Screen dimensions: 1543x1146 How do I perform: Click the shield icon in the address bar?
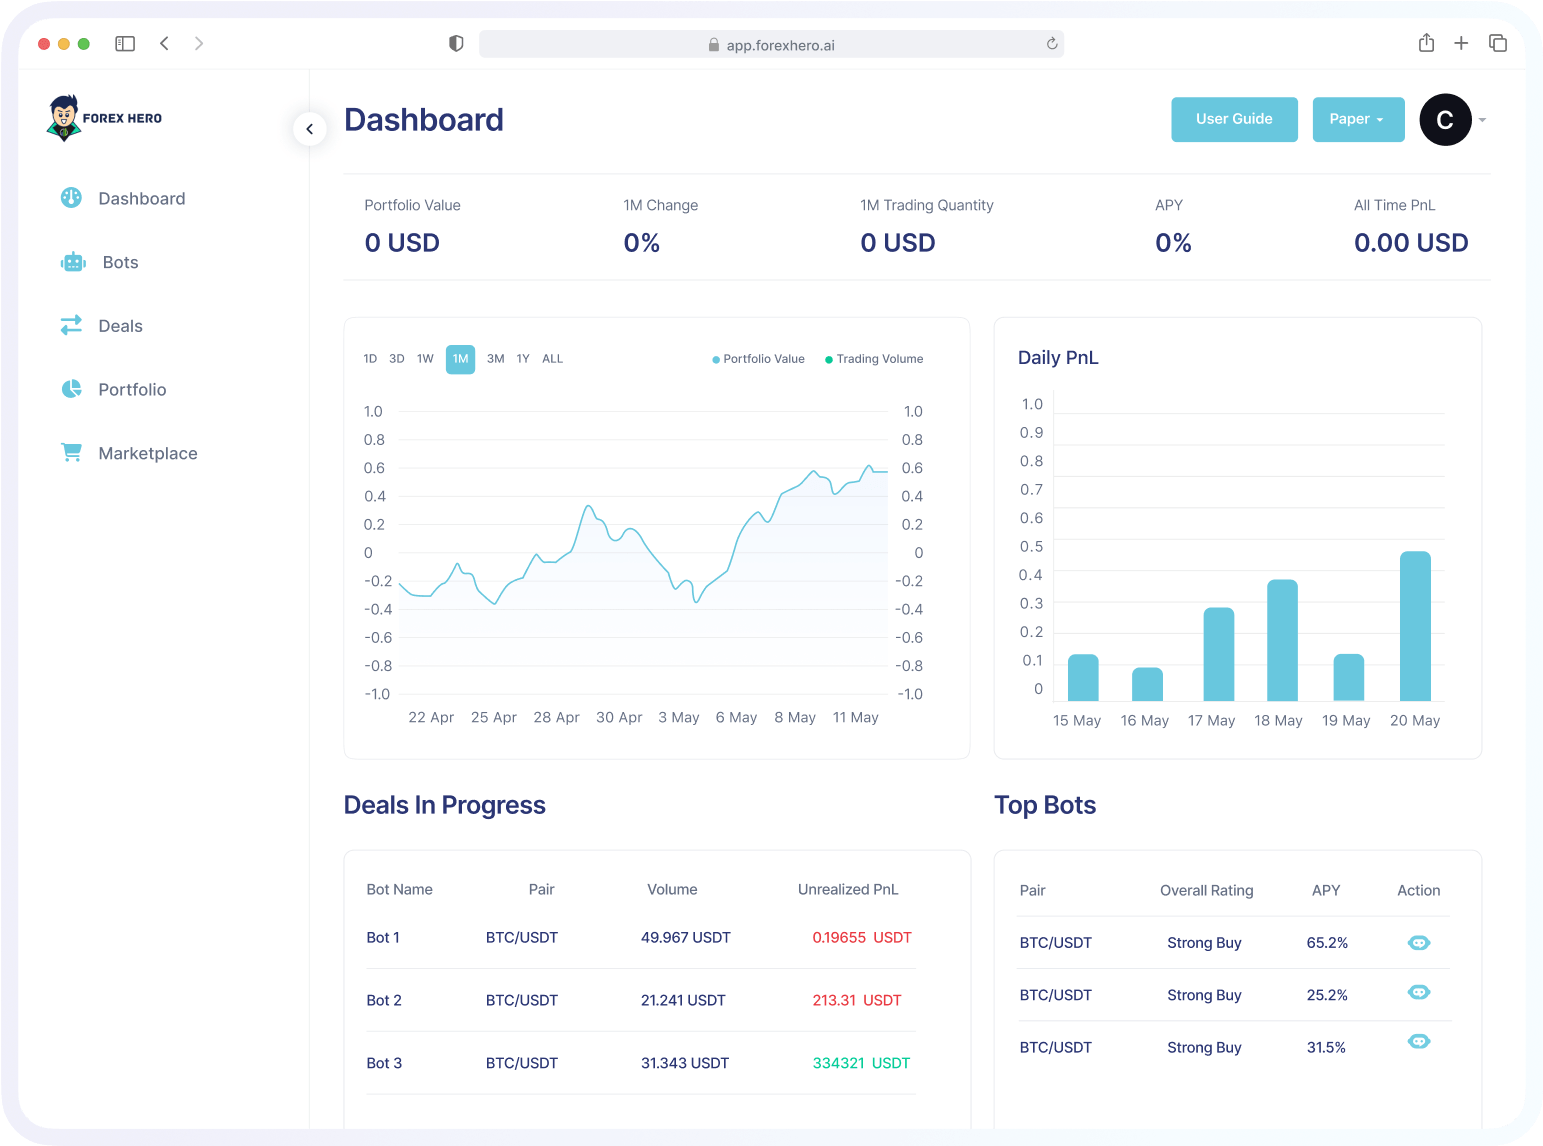coord(456,43)
